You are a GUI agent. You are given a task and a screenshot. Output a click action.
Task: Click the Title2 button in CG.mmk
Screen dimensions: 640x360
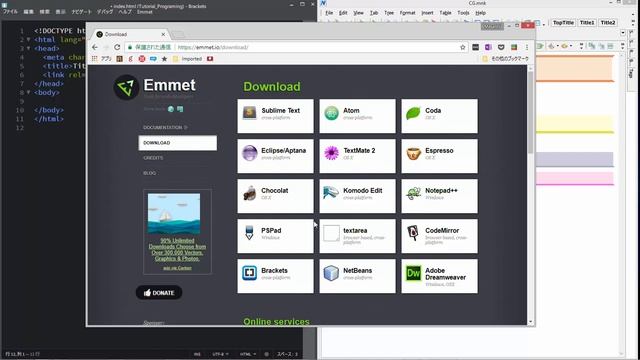608,23
